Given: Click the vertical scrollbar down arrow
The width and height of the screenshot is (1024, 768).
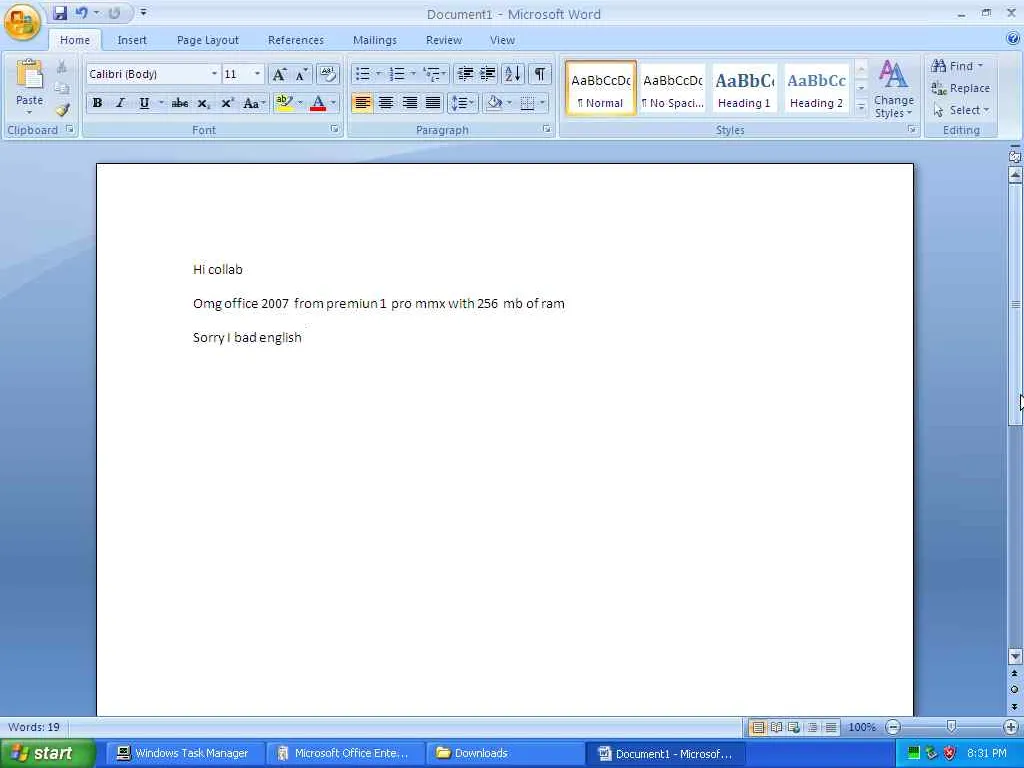Looking at the screenshot, I should pyautogui.click(x=1015, y=656).
